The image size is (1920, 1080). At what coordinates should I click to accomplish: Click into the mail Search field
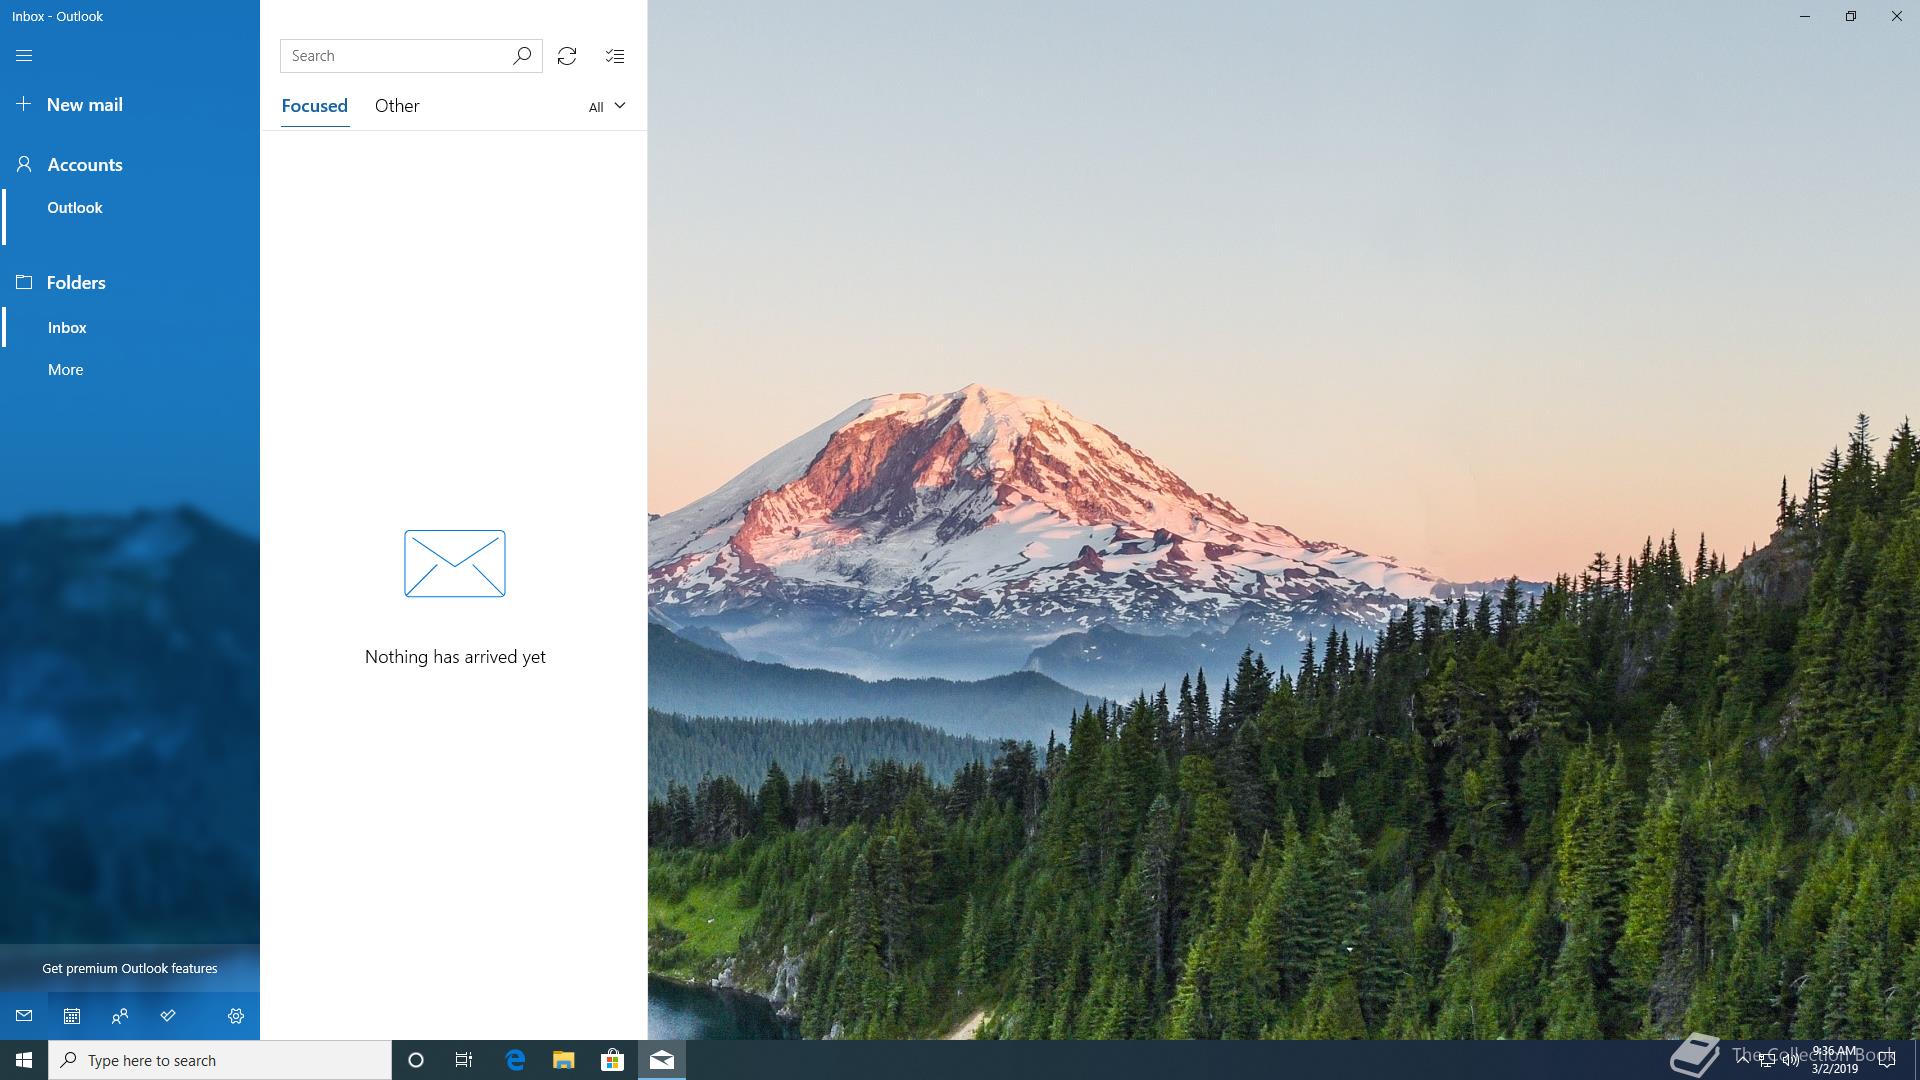click(x=395, y=56)
